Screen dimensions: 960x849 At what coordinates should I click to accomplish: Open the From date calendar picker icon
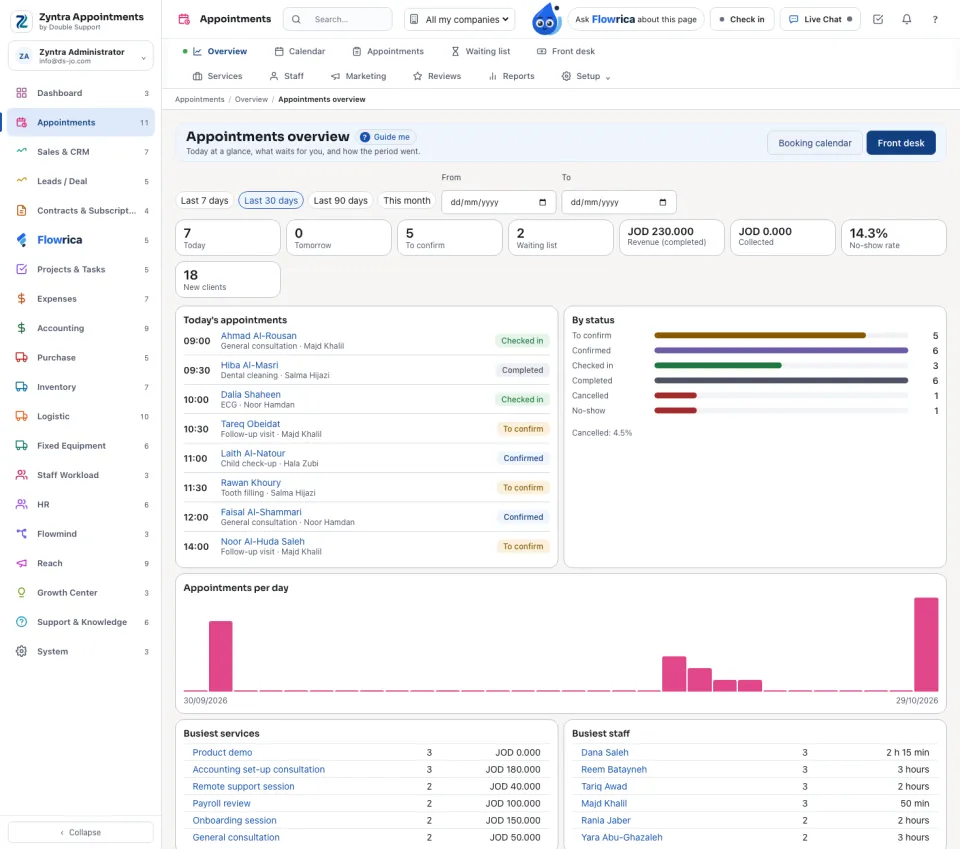542,203
